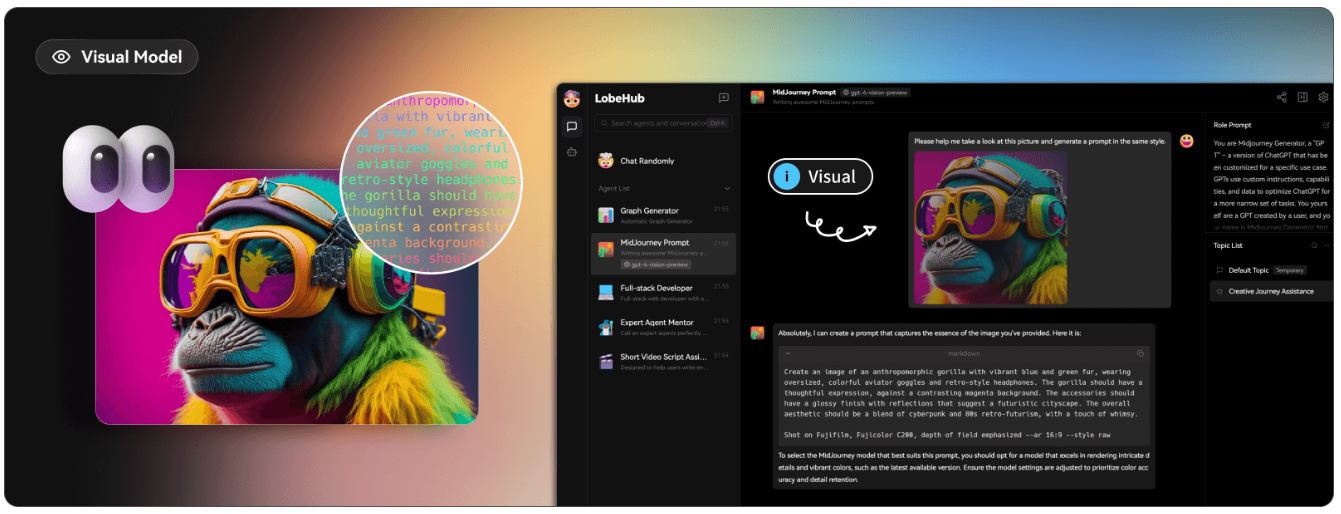Screen dimensions: 1341x514
Task: Collapse the Agent List section
Action: click(x=727, y=188)
